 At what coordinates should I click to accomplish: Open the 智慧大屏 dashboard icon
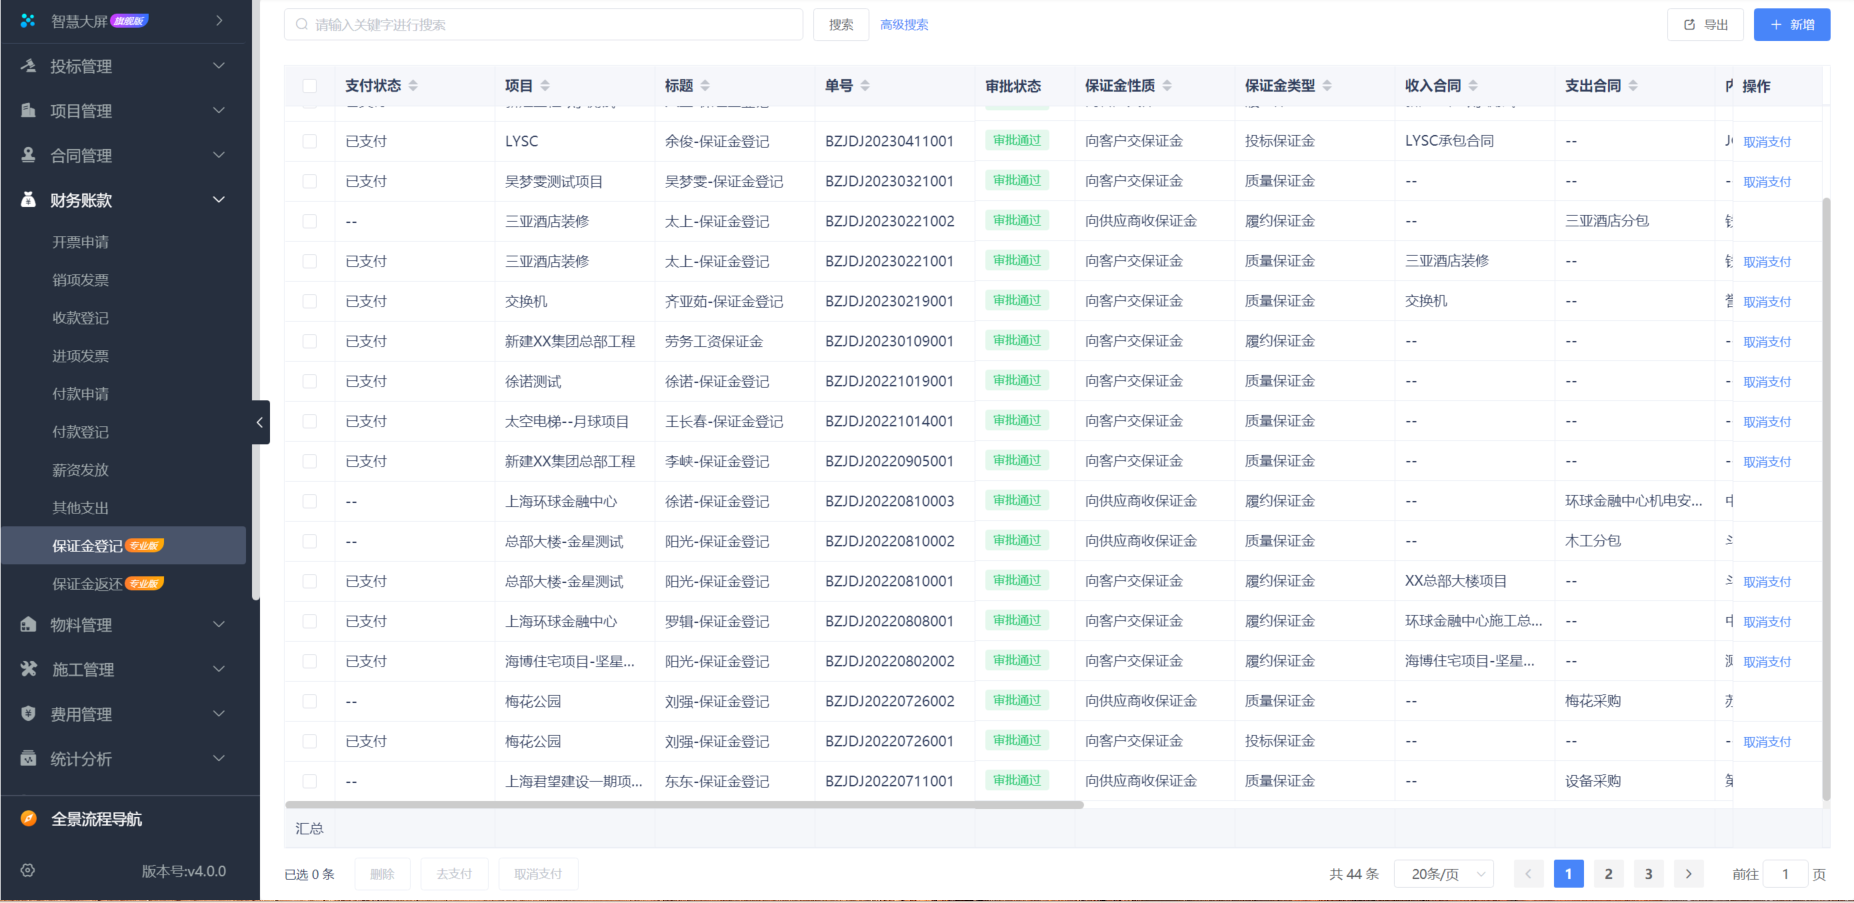(26, 19)
